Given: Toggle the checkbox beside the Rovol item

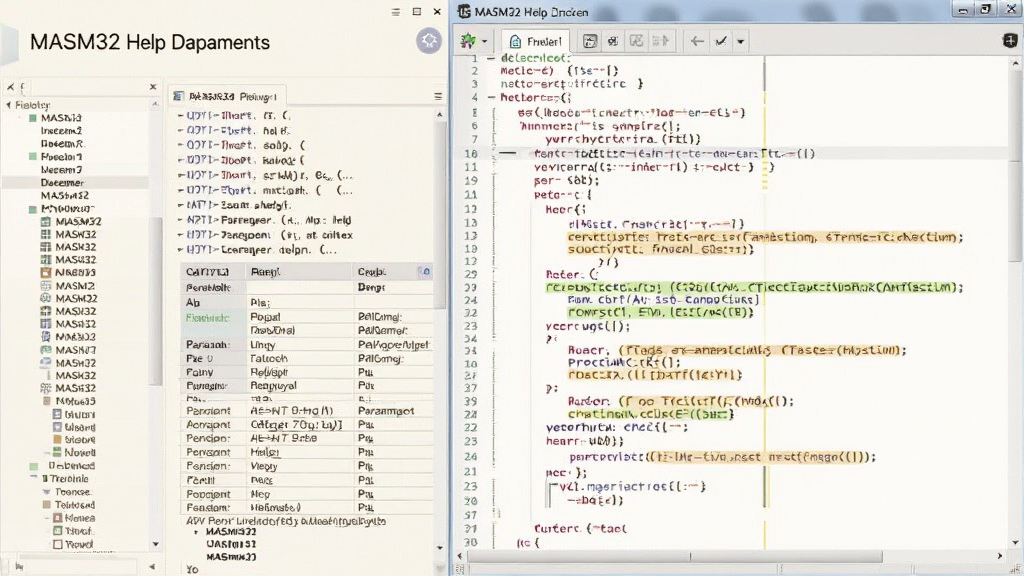Looking at the screenshot, I should (57, 544).
